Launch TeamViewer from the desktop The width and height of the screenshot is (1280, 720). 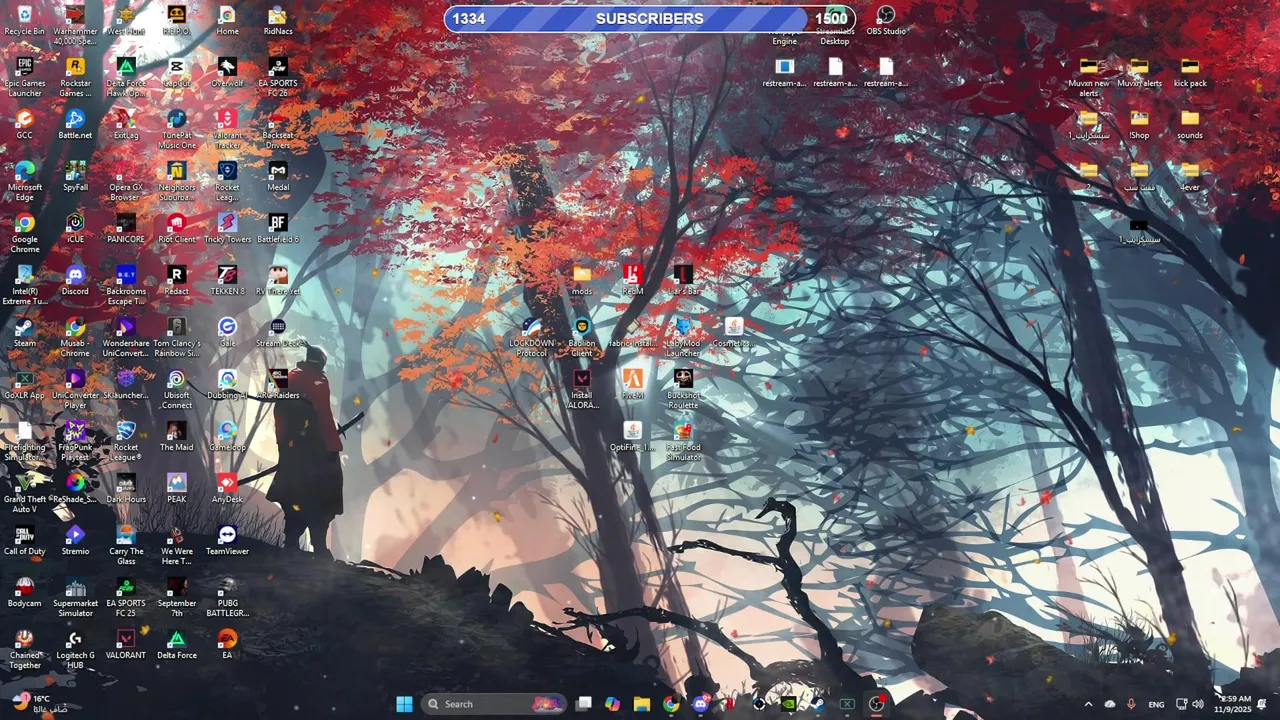(227, 540)
